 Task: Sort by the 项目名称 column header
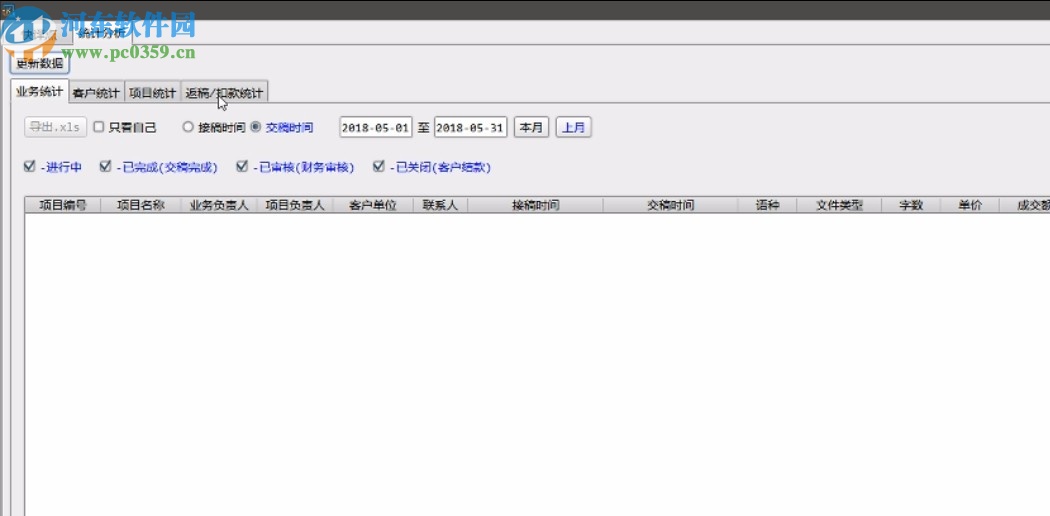141,205
